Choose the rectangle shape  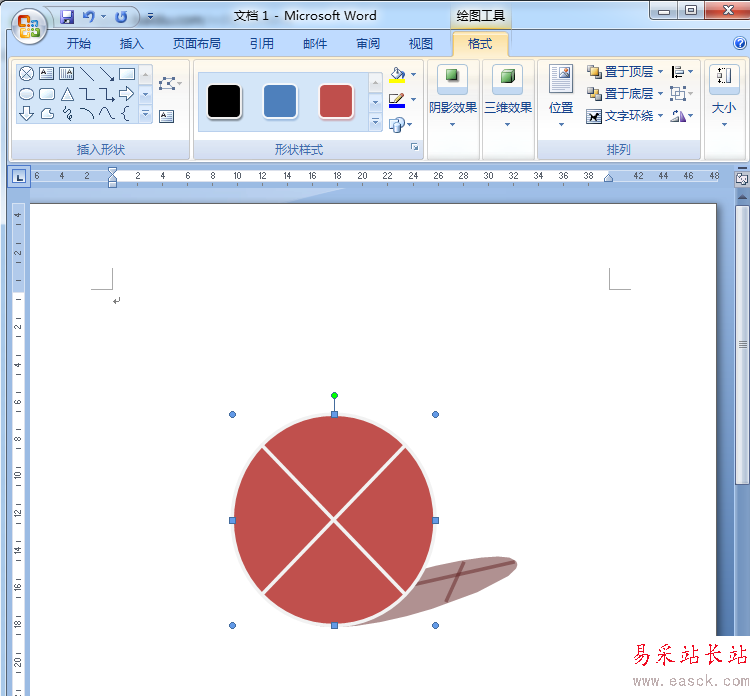(x=127, y=74)
